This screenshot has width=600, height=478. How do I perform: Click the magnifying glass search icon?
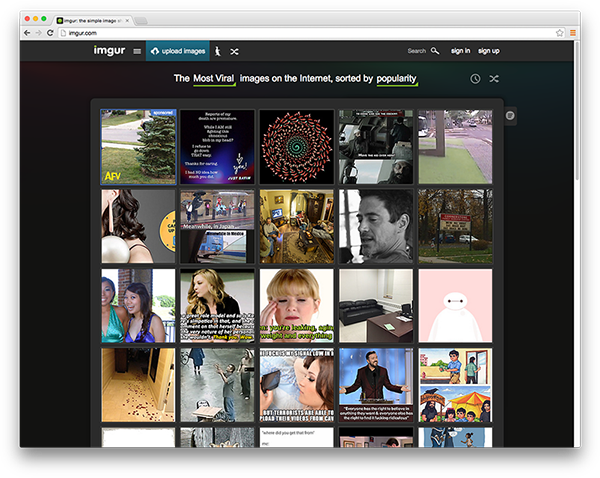[435, 51]
